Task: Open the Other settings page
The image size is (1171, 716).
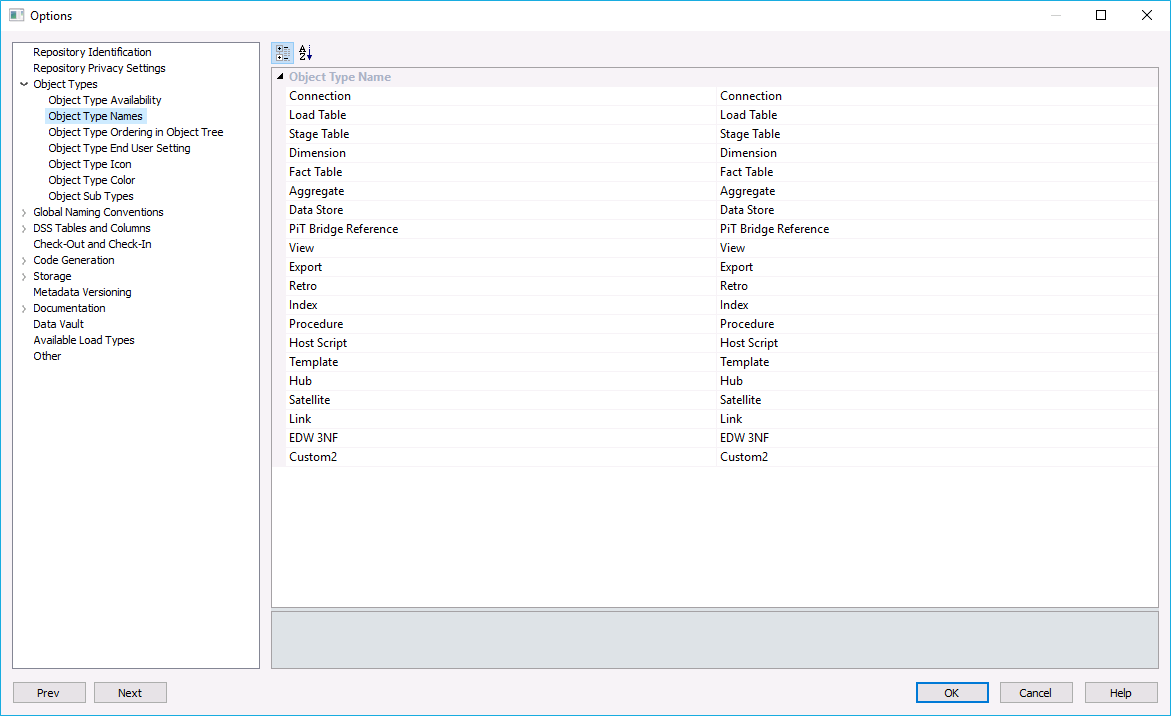Action: [47, 356]
